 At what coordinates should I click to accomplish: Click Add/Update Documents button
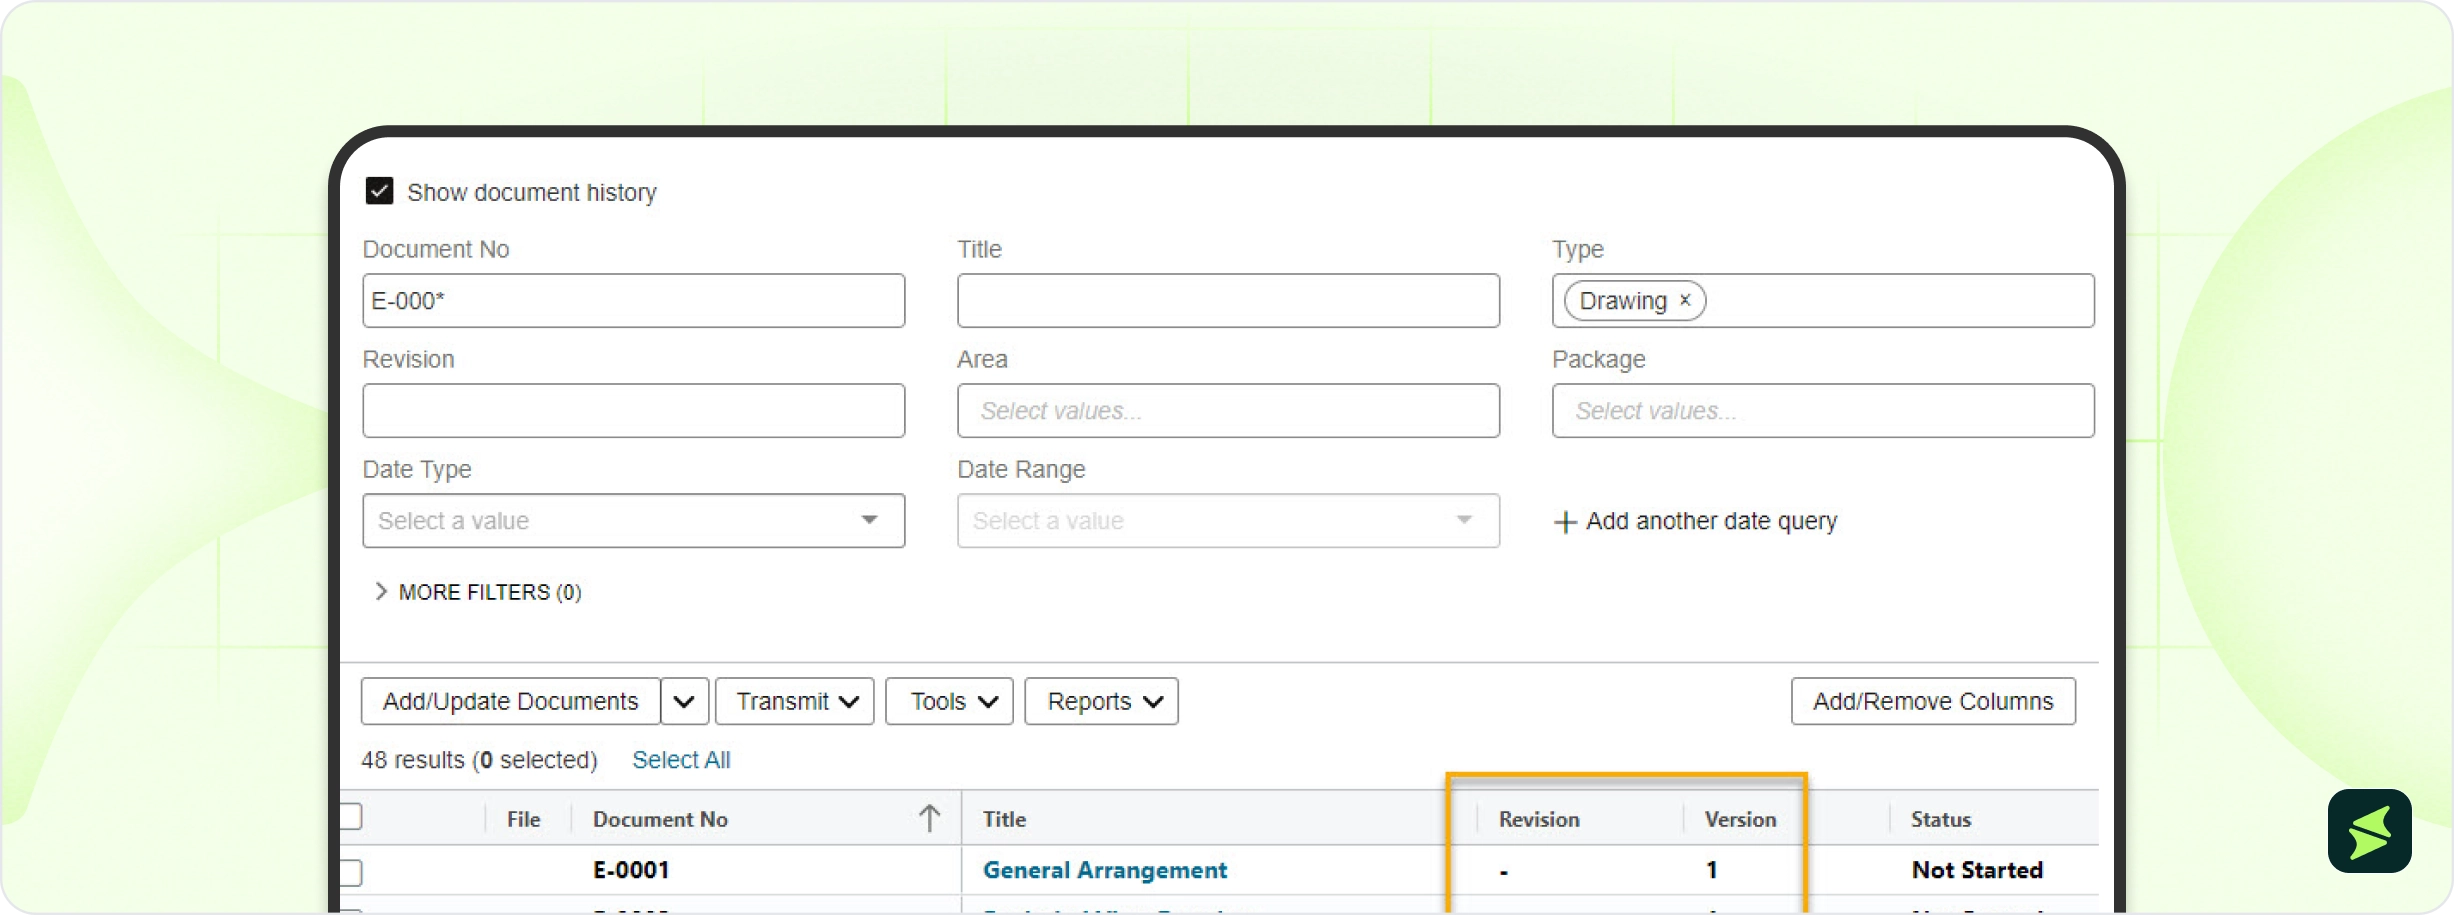510,701
